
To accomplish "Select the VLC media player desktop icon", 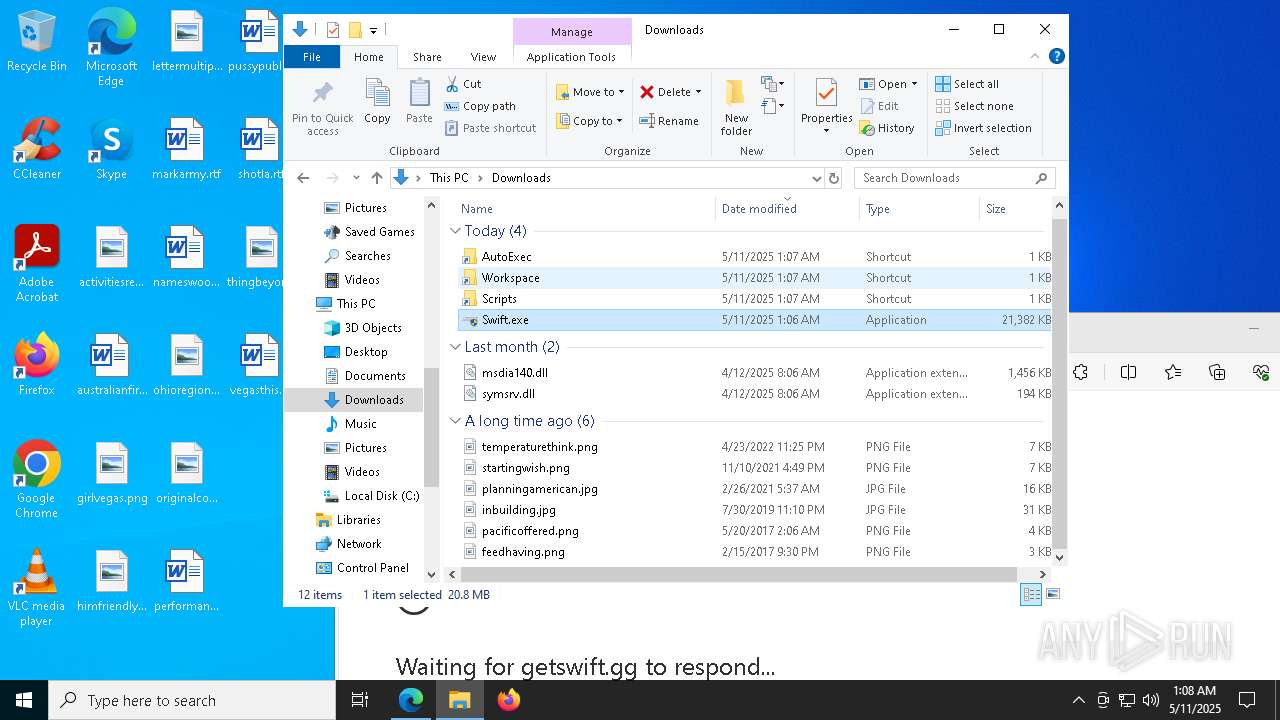I will 36,588.
